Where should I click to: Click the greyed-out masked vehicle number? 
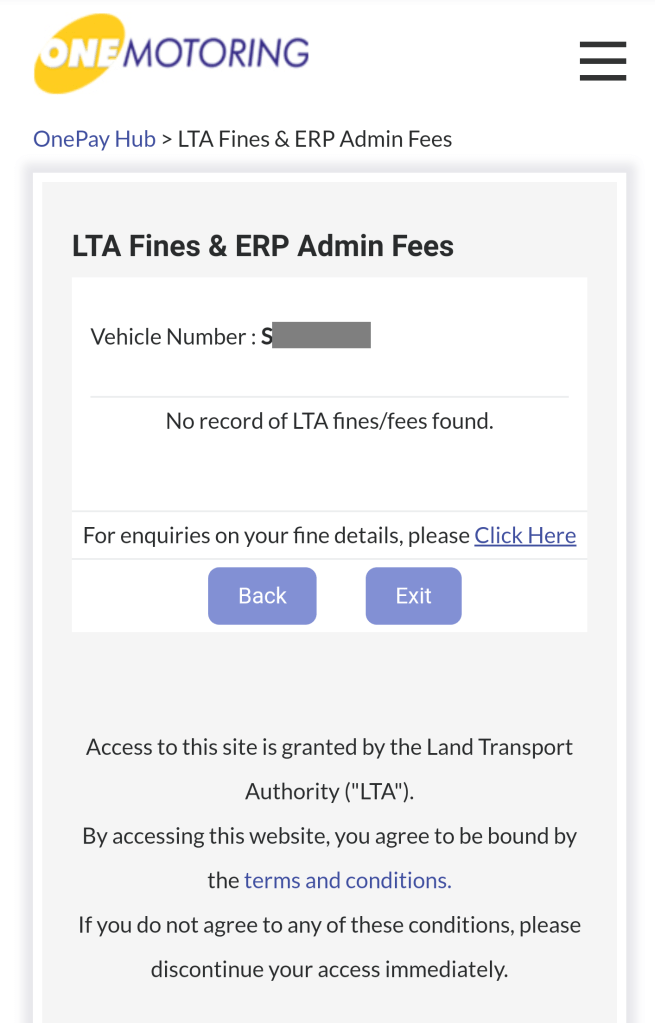pos(322,335)
